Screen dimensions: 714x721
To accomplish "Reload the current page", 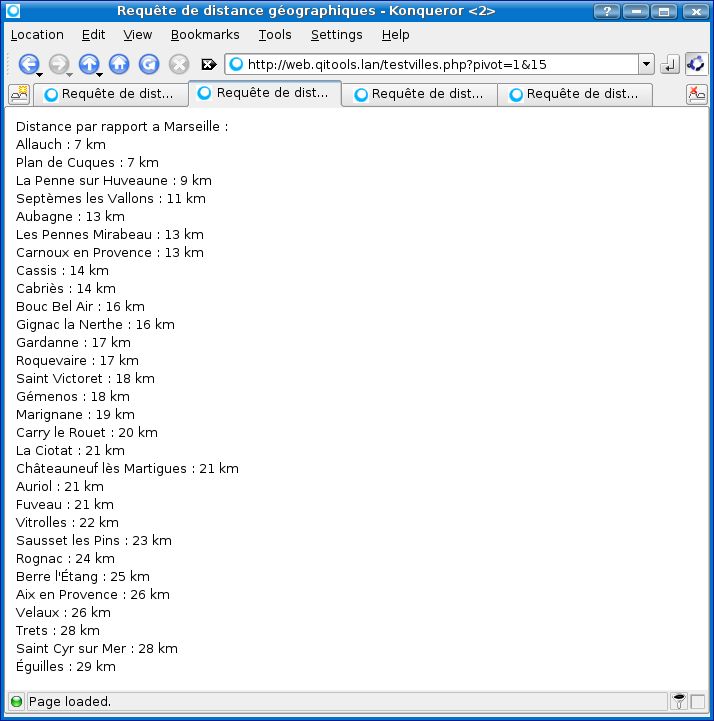I will 149,64.
